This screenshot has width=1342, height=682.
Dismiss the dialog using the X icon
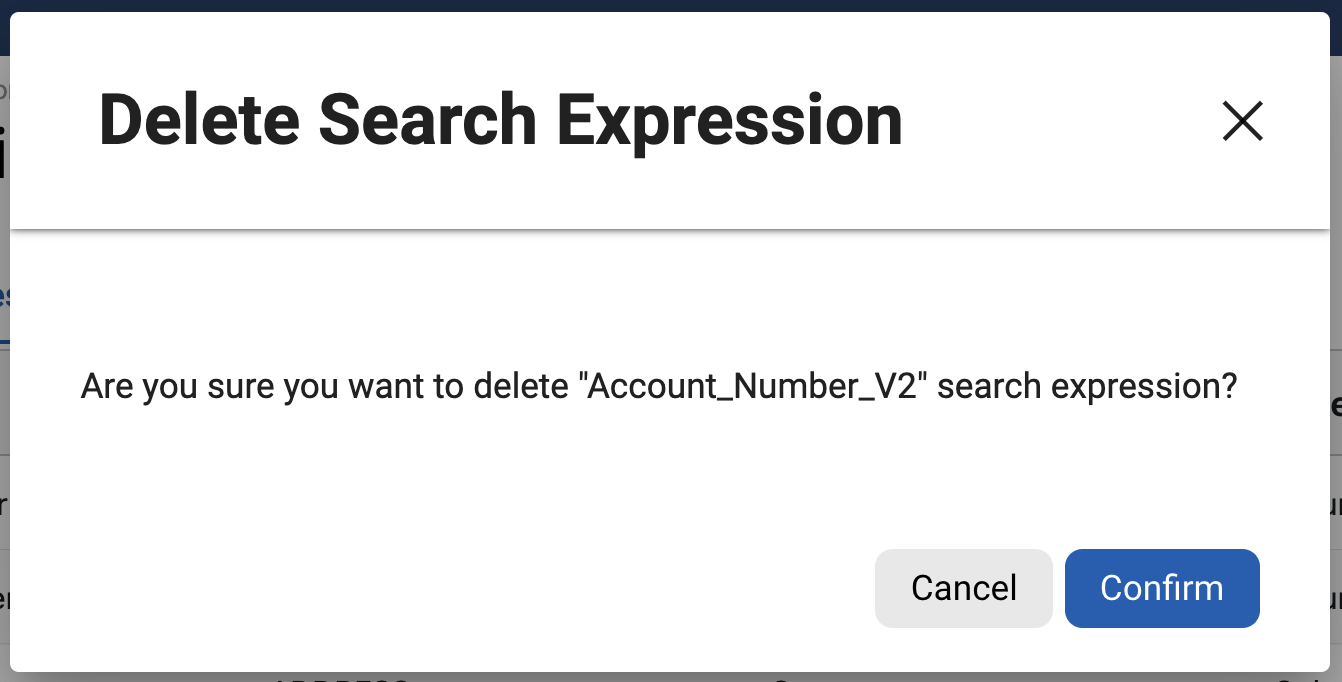[x=1243, y=121]
